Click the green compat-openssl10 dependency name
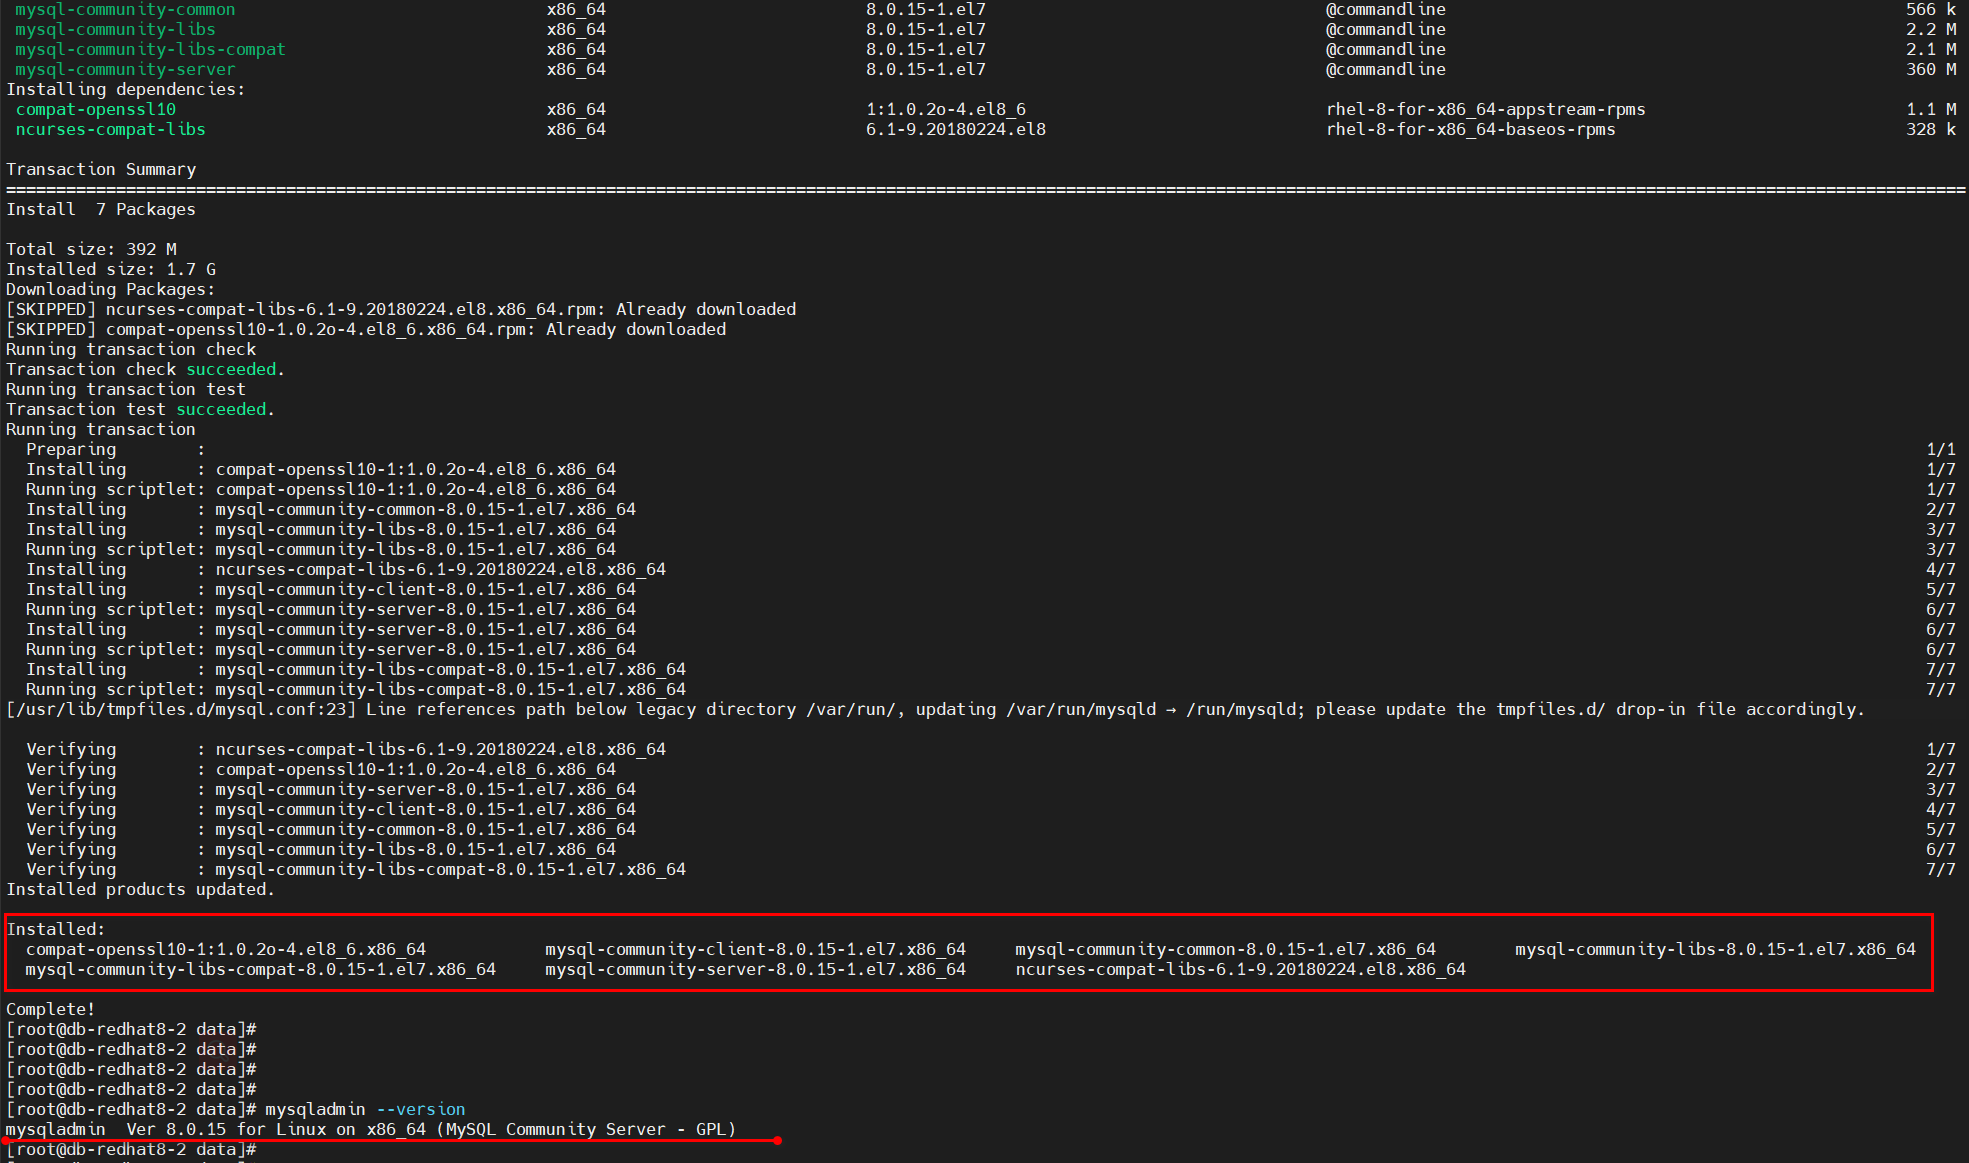Viewport: 1969px width, 1163px height. [96, 109]
